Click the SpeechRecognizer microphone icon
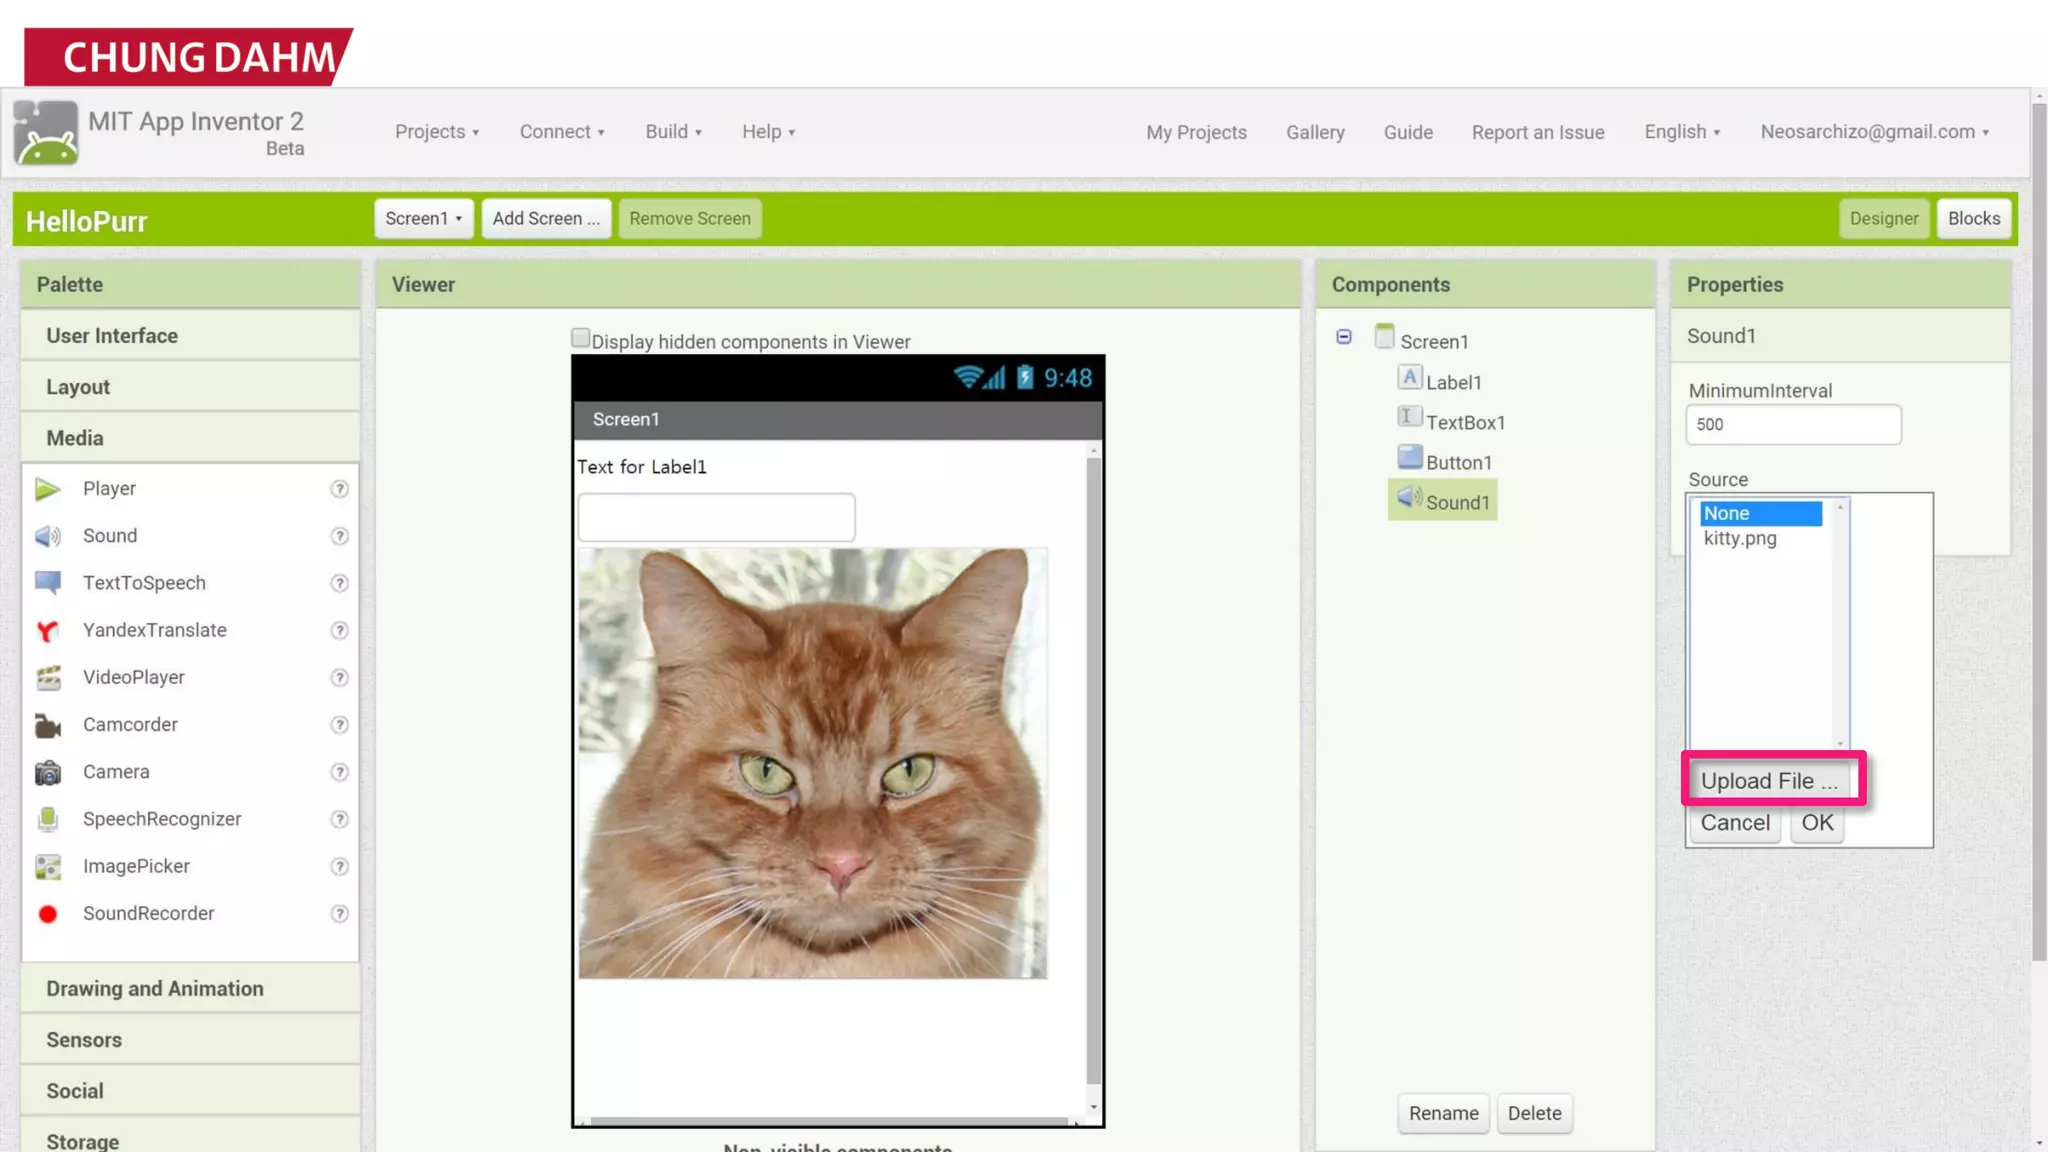The width and height of the screenshot is (2048, 1152). point(47,819)
